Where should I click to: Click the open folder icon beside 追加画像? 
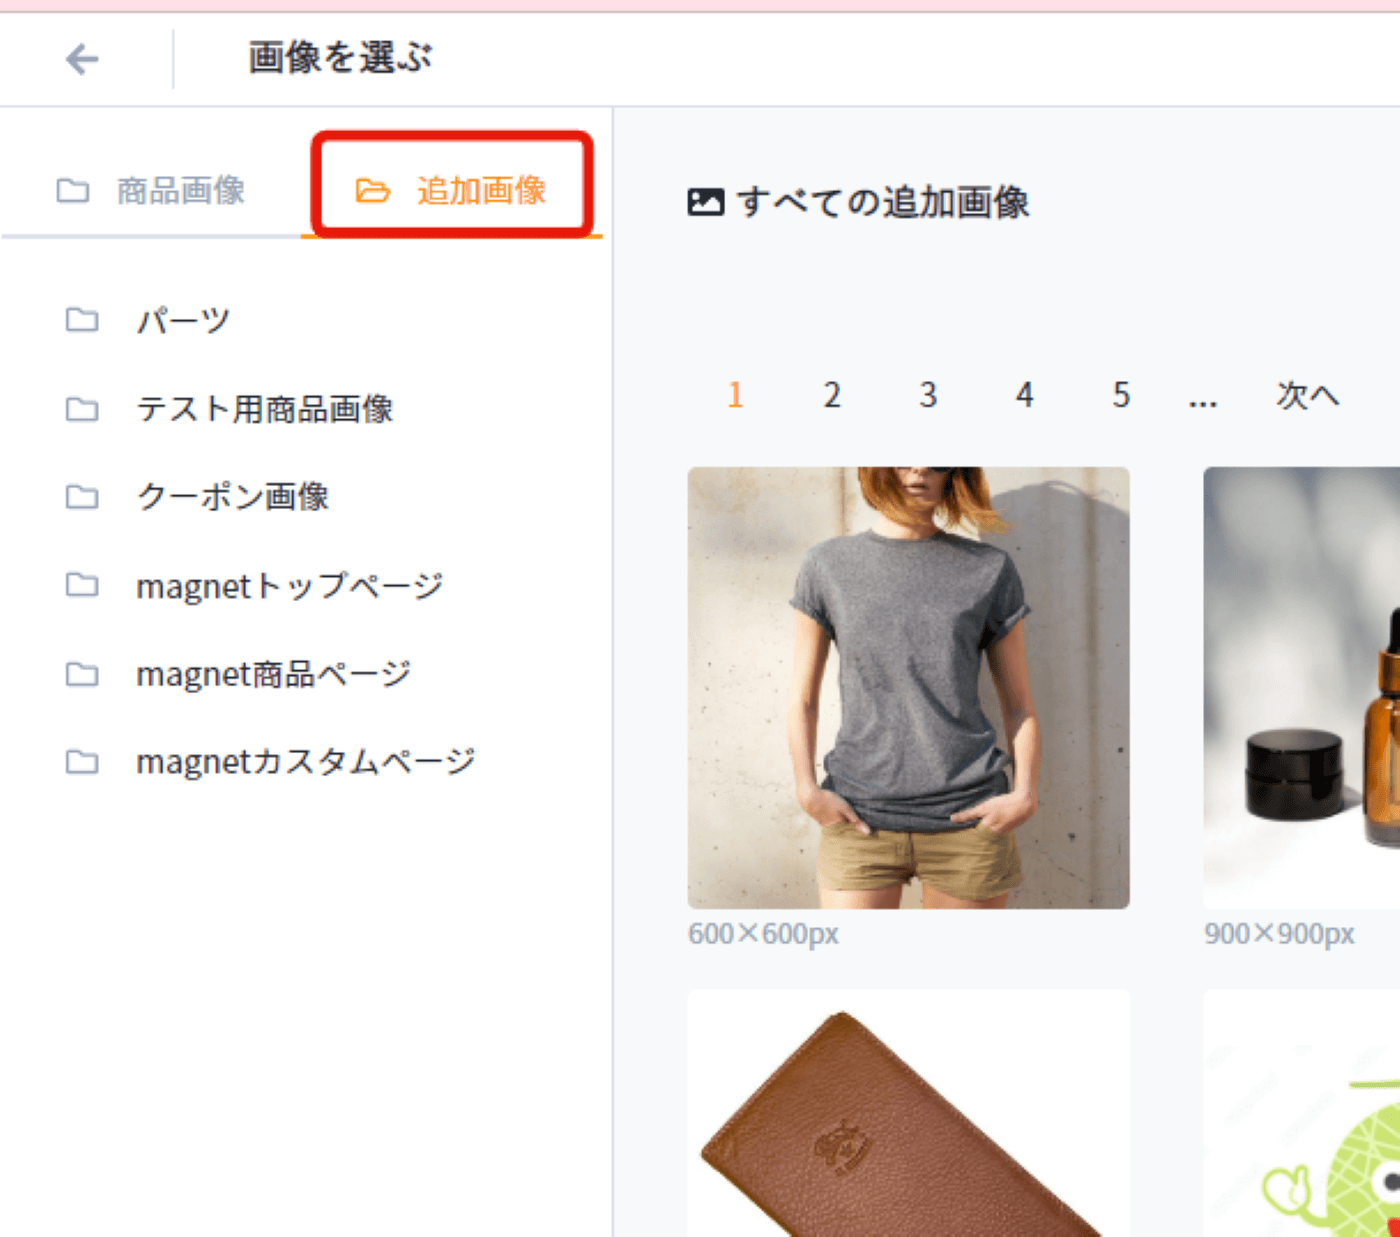pyautogui.click(x=373, y=190)
